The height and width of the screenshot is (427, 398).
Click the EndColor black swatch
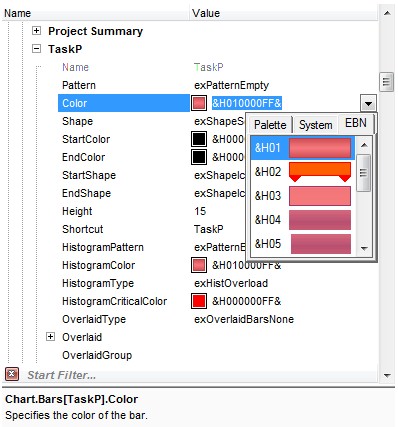click(199, 157)
